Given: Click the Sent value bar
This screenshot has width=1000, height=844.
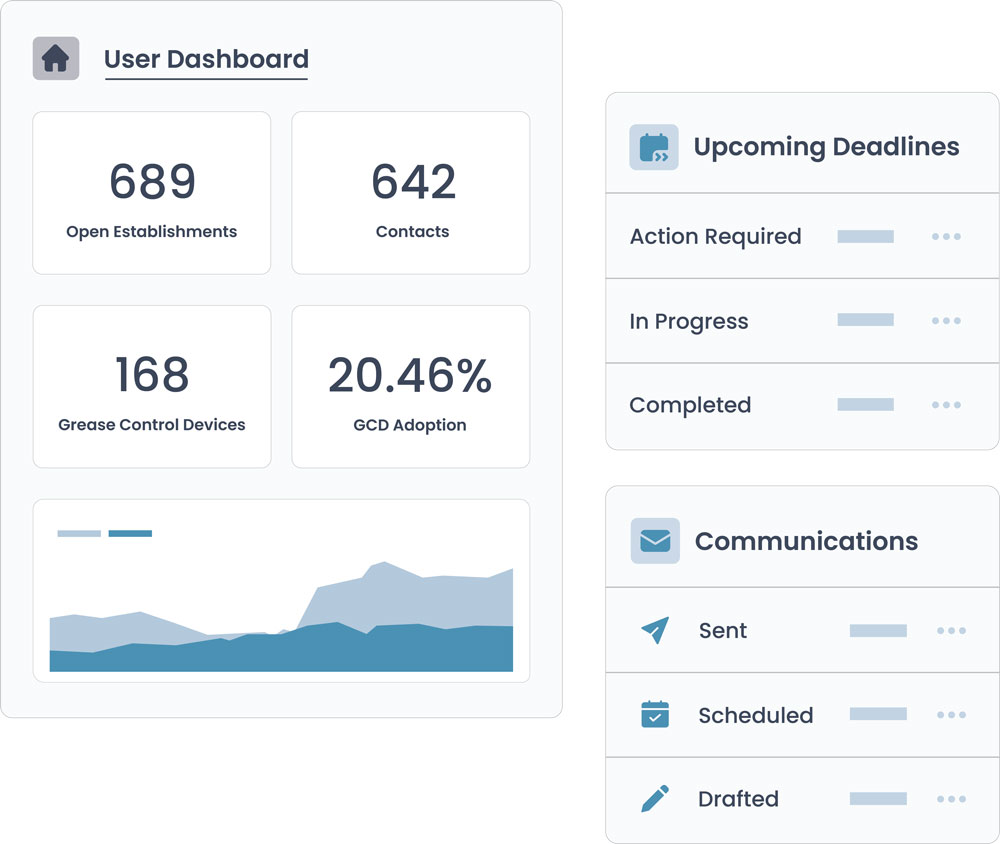Looking at the screenshot, I should point(878,630).
